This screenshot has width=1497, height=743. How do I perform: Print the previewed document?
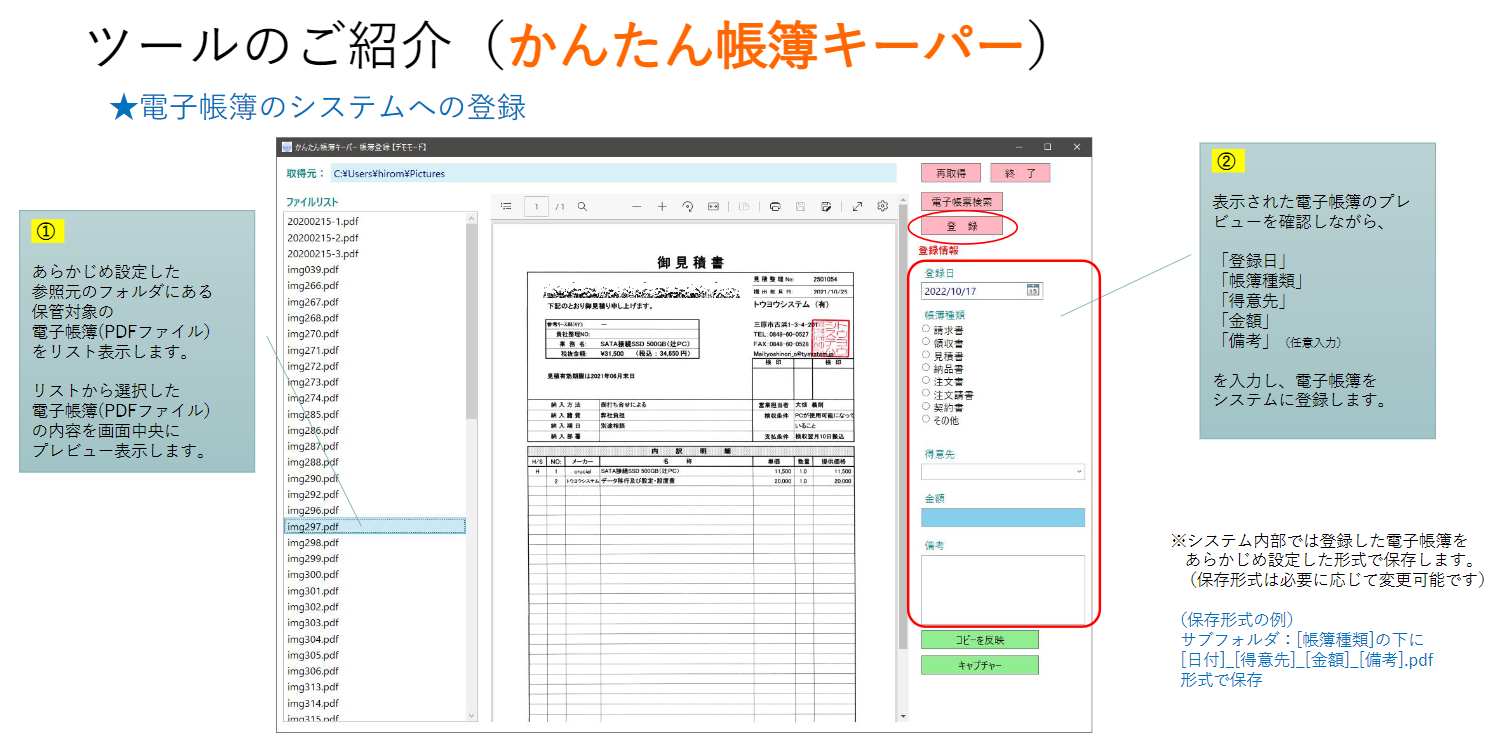(776, 206)
